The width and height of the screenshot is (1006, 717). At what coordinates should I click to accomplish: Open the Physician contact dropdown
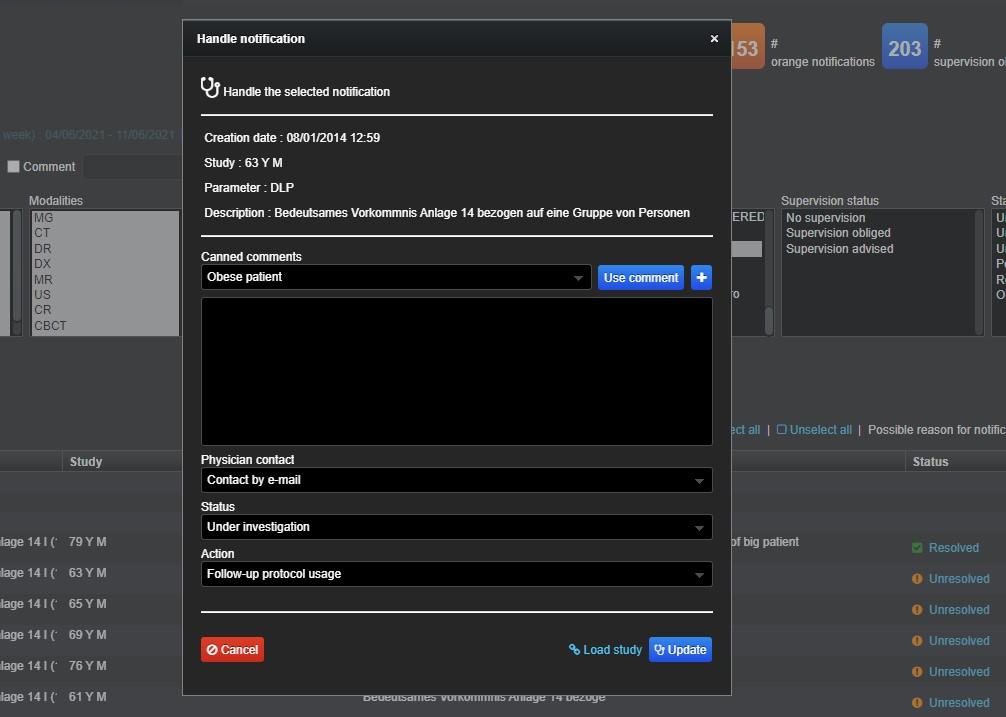(457, 480)
